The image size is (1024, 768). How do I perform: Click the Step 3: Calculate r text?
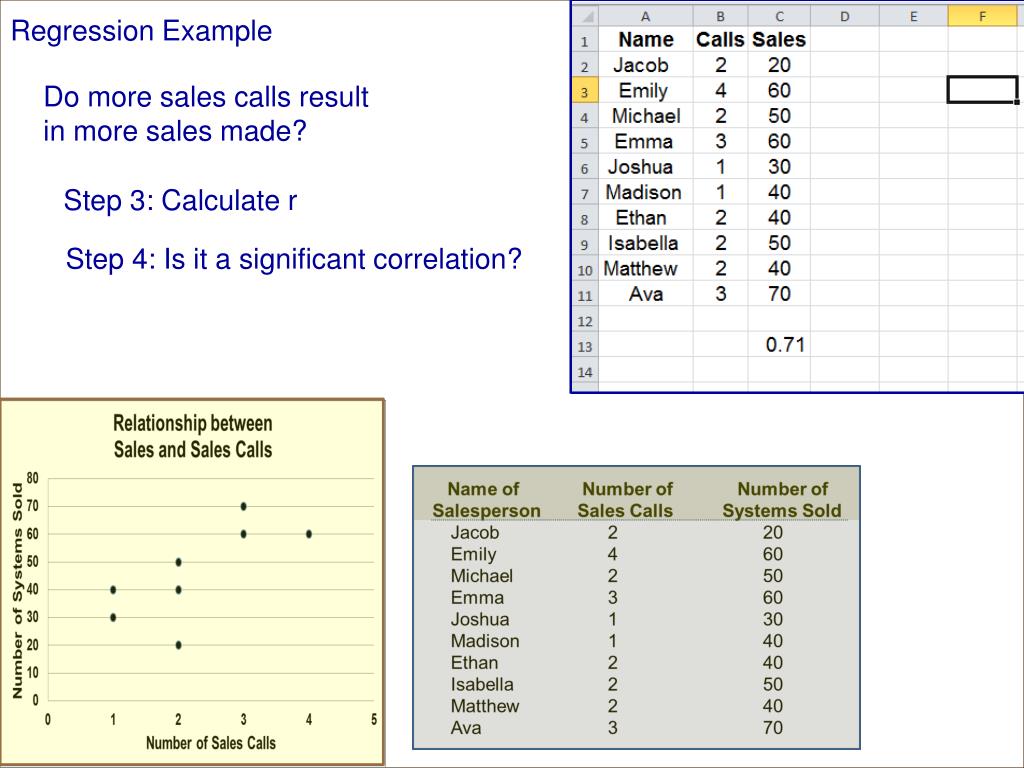coord(181,201)
